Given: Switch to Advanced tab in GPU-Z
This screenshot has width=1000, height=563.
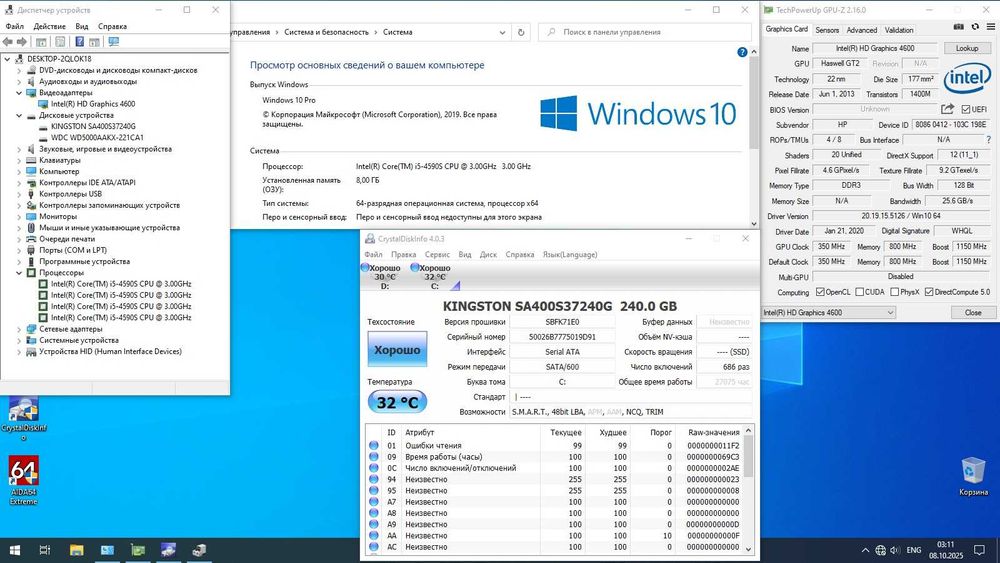Looking at the screenshot, I should (x=862, y=30).
